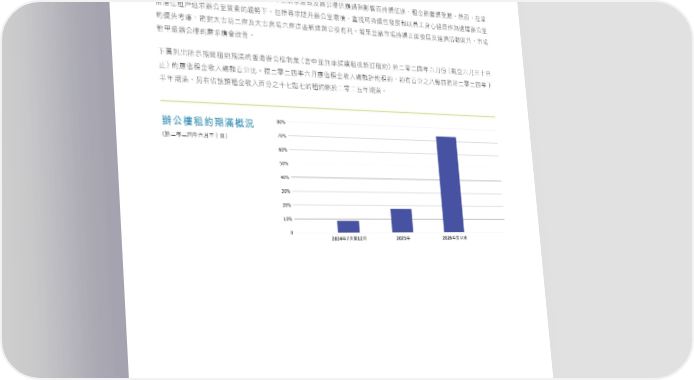Click the 50% y-axis label
This screenshot has height=380, width=694.
coord(284,164)
